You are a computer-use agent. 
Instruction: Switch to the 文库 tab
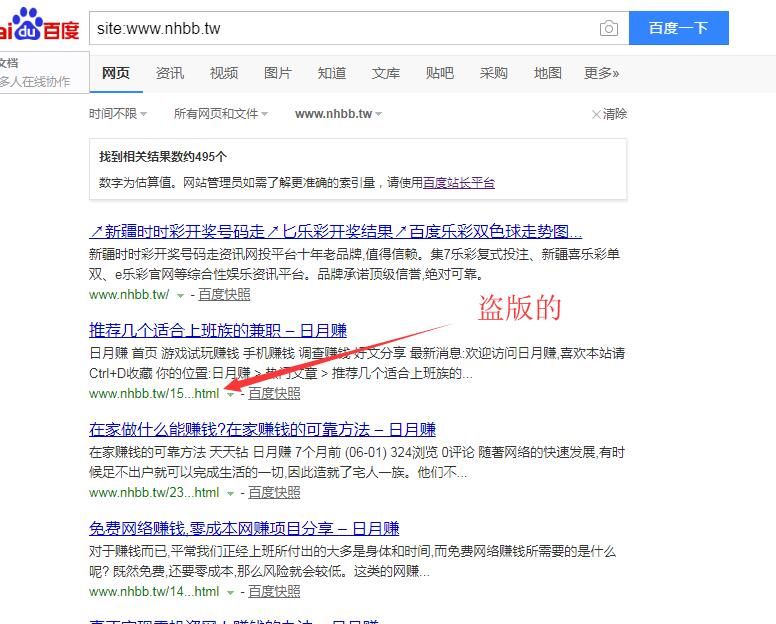click(386, 73)
